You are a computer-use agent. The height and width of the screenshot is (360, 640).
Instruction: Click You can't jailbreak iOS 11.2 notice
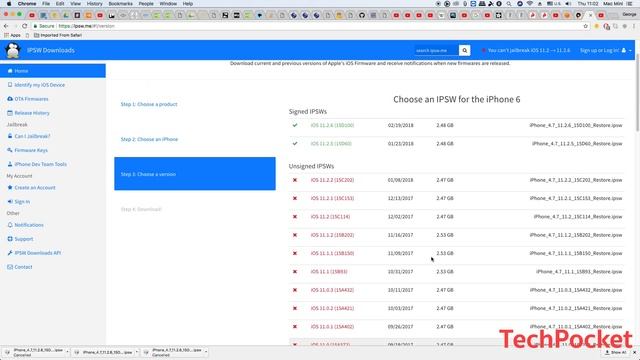click(x=526, y=50)
